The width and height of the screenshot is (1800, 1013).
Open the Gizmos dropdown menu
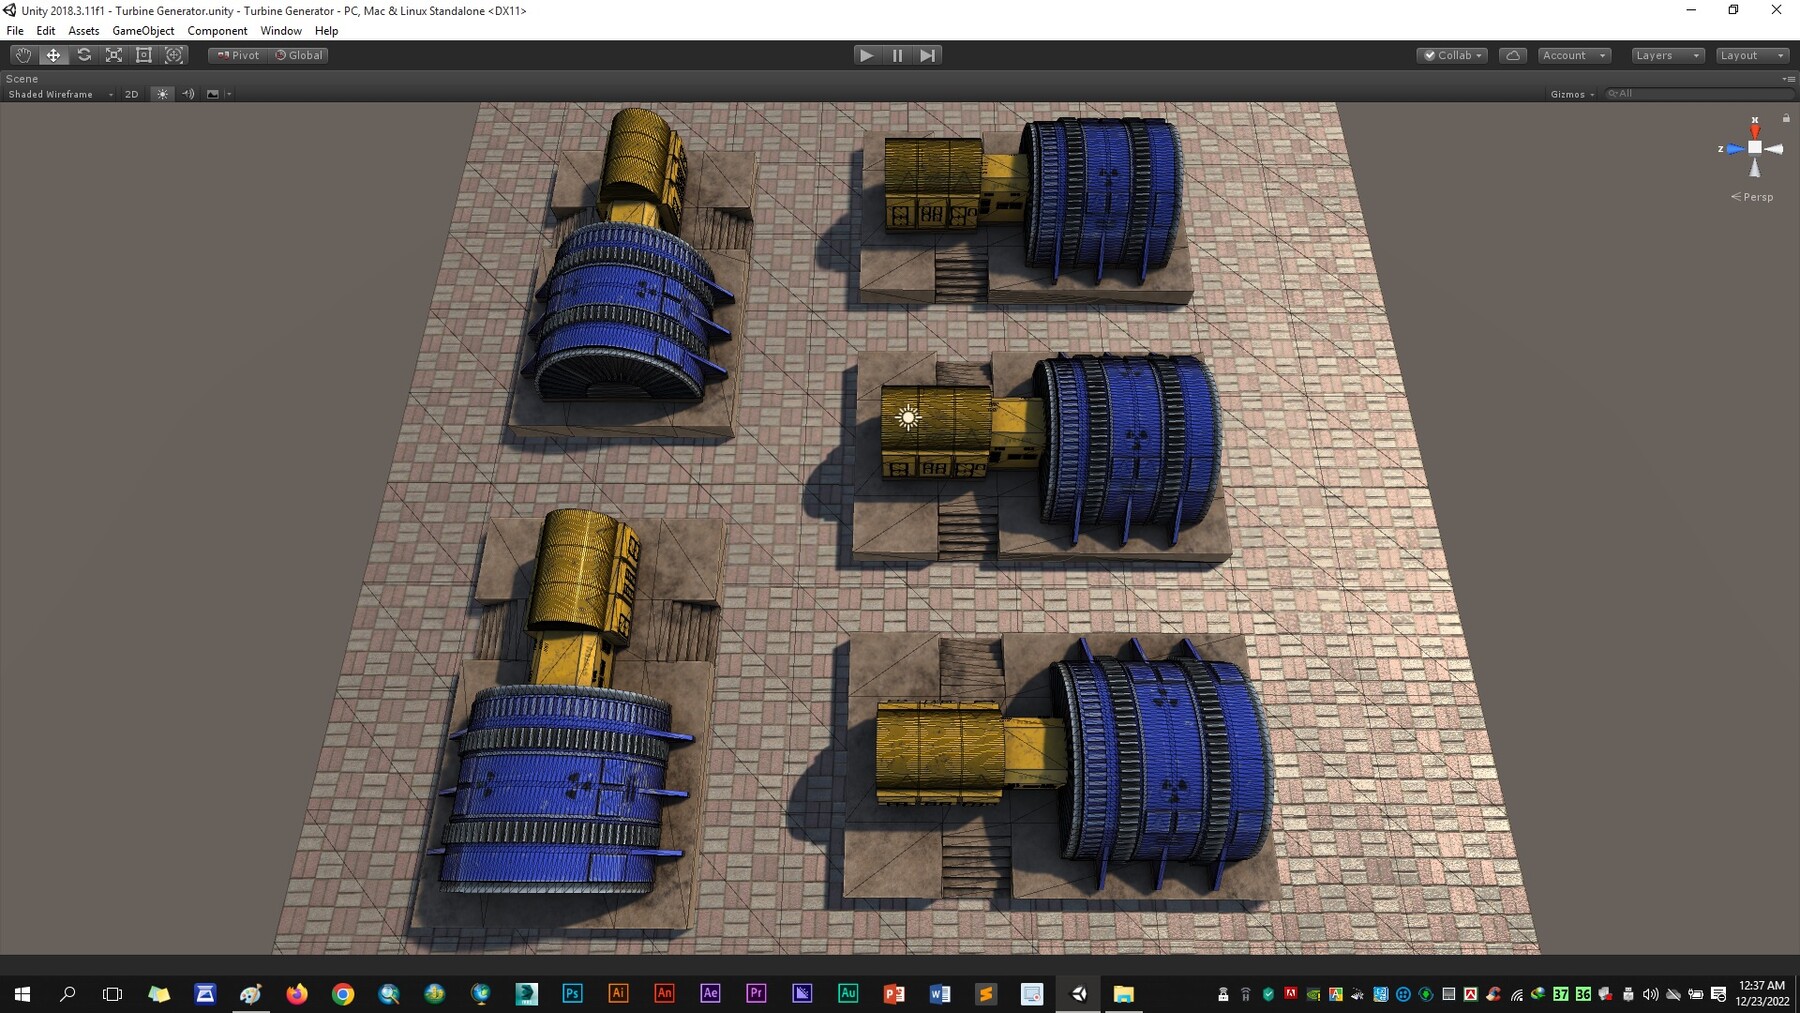click(x=1571, y=94)
